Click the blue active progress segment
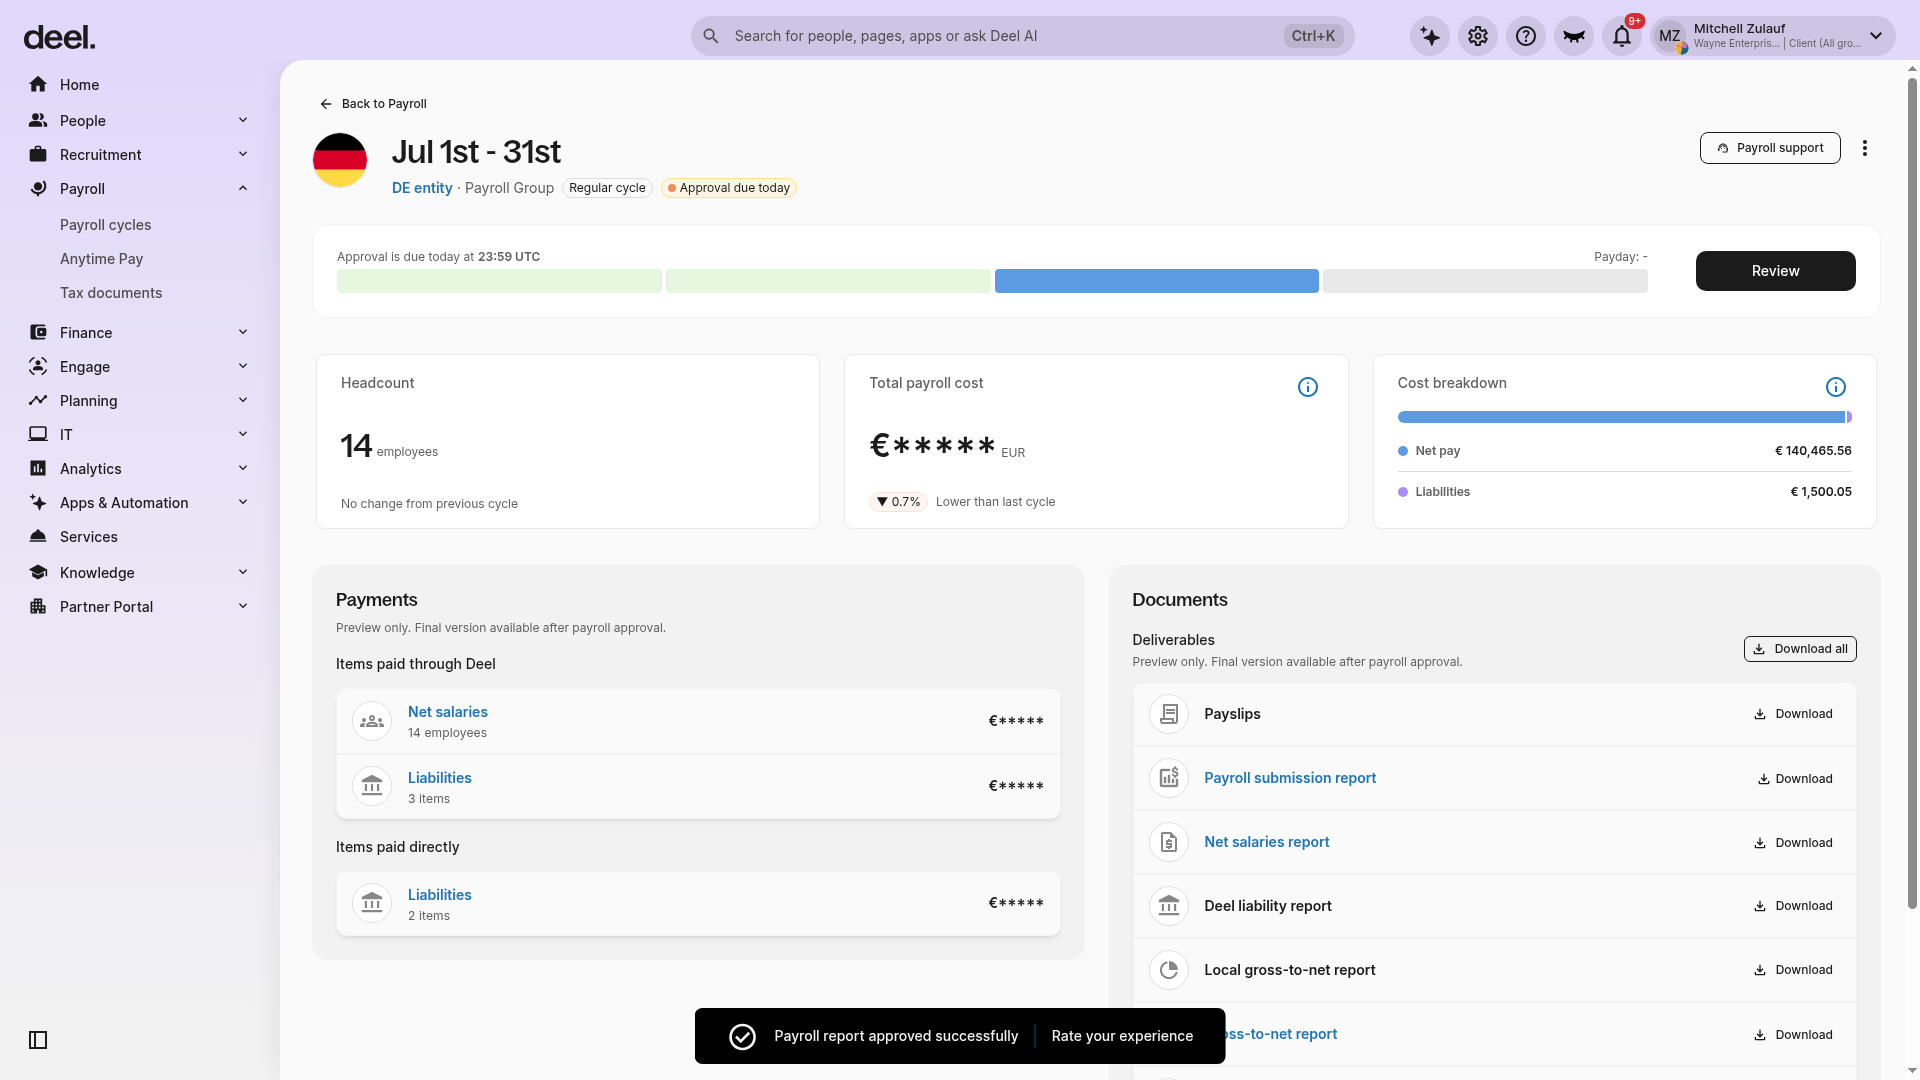 coord(1157,281)
